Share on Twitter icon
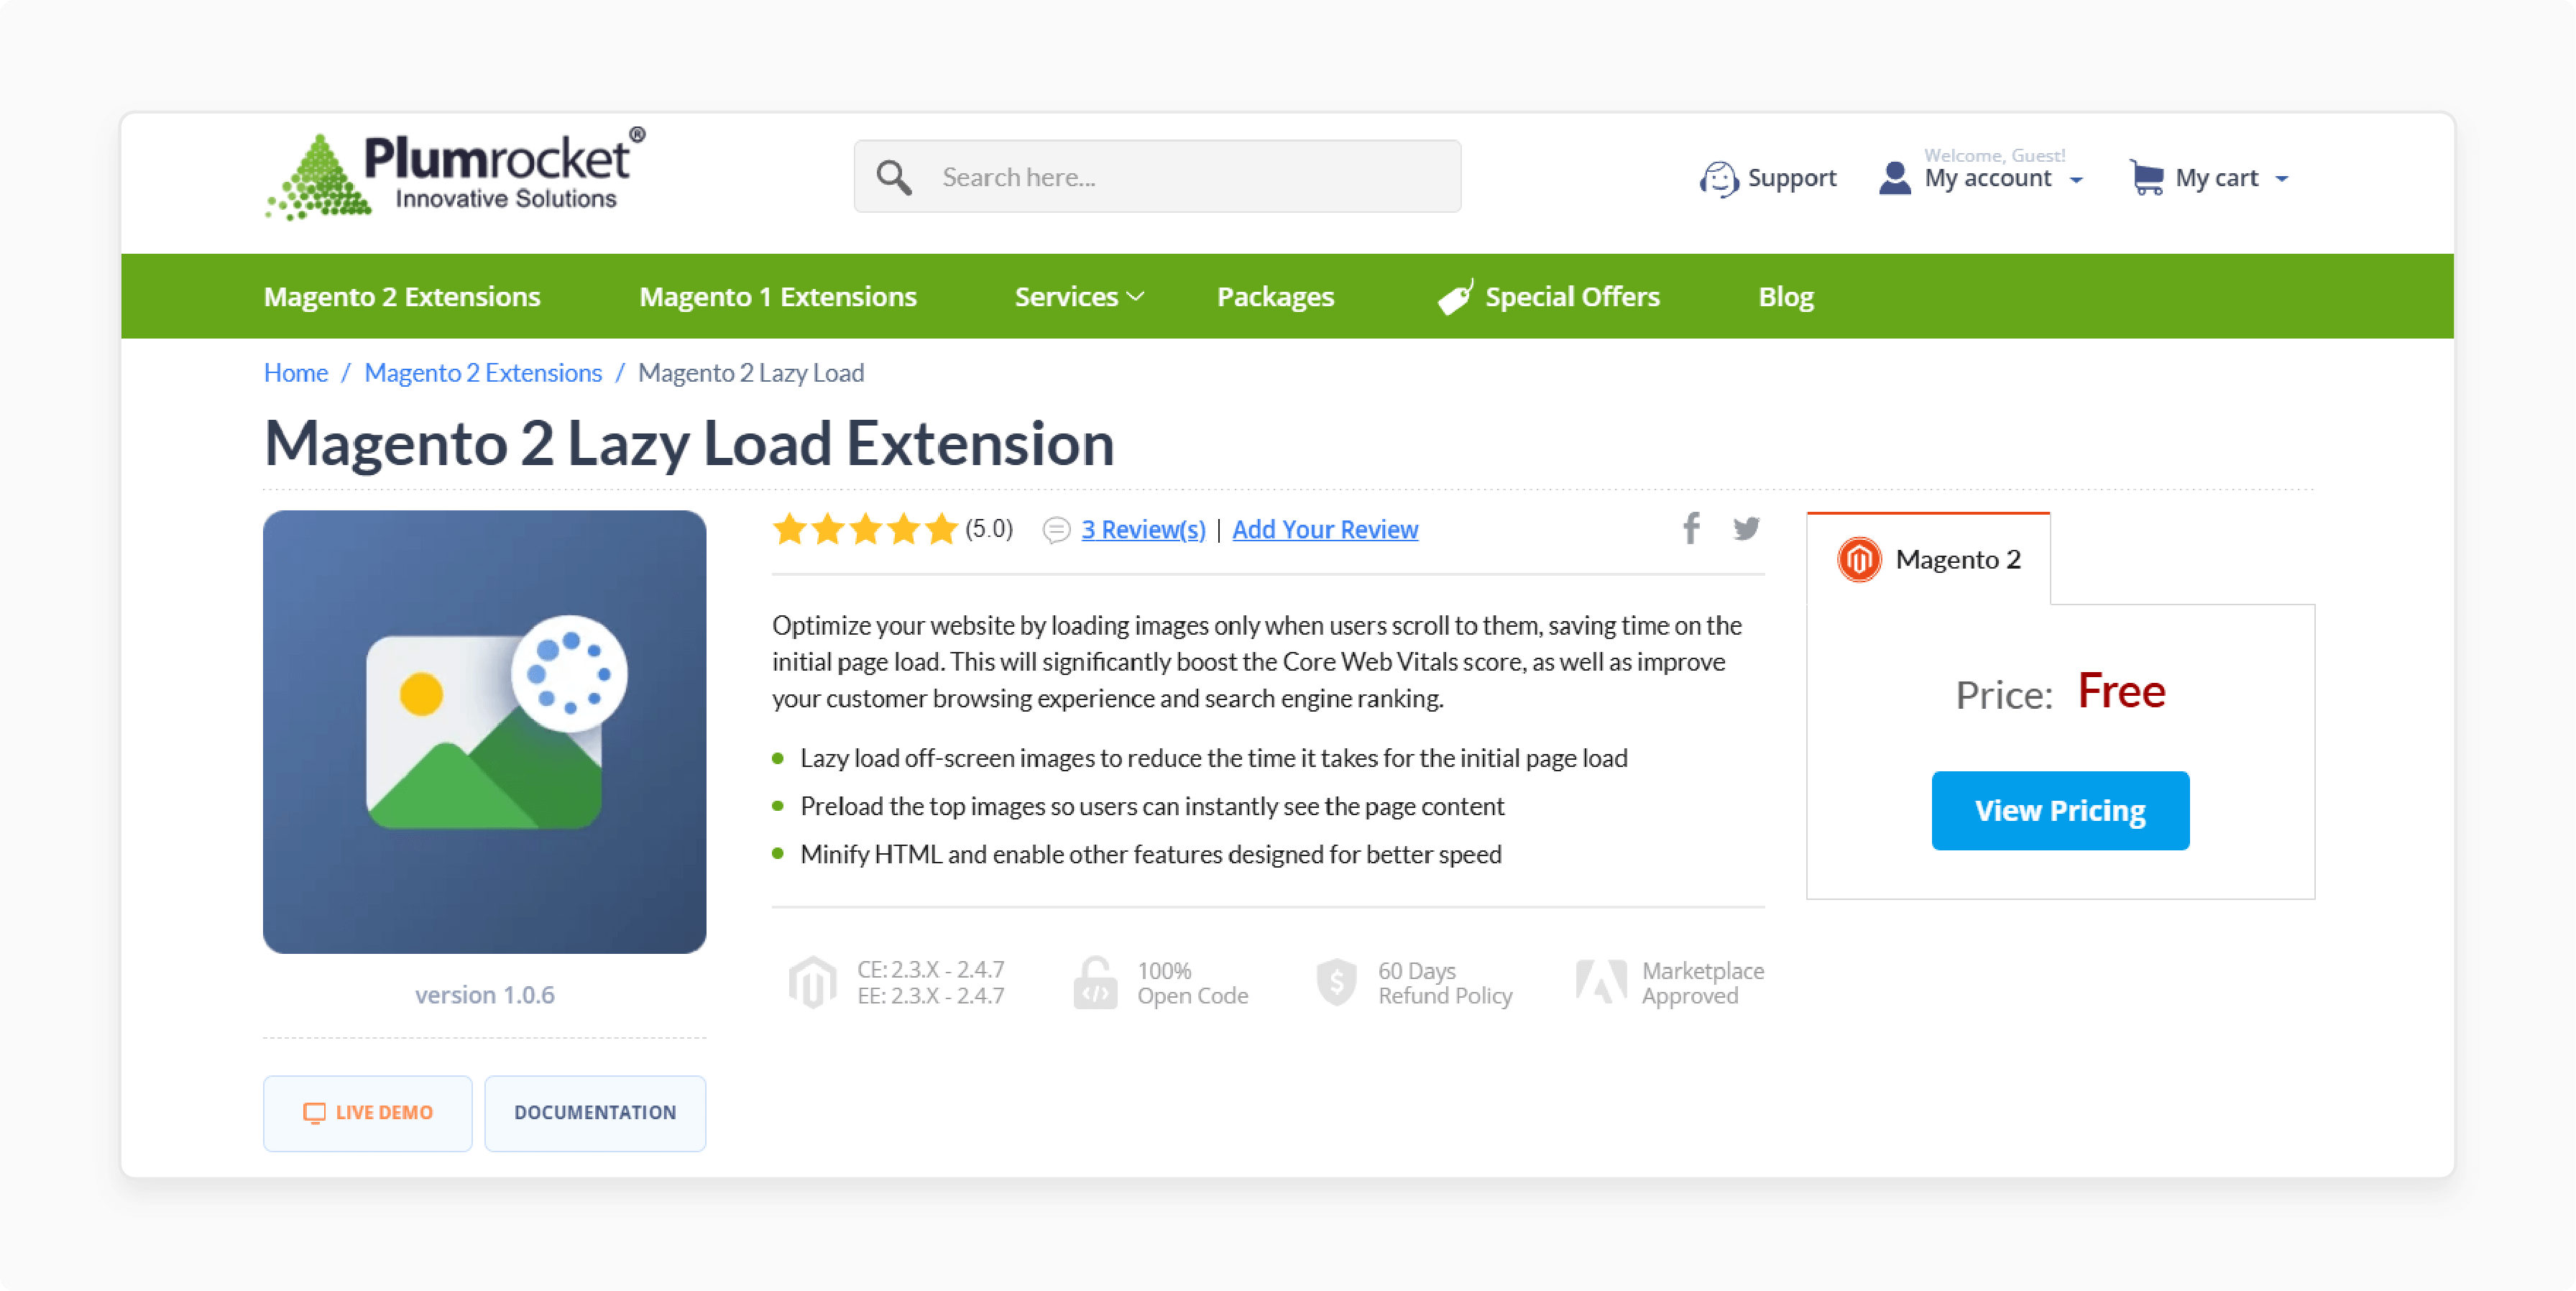The image size is (2576, 1291). (x=1746, y=528)
